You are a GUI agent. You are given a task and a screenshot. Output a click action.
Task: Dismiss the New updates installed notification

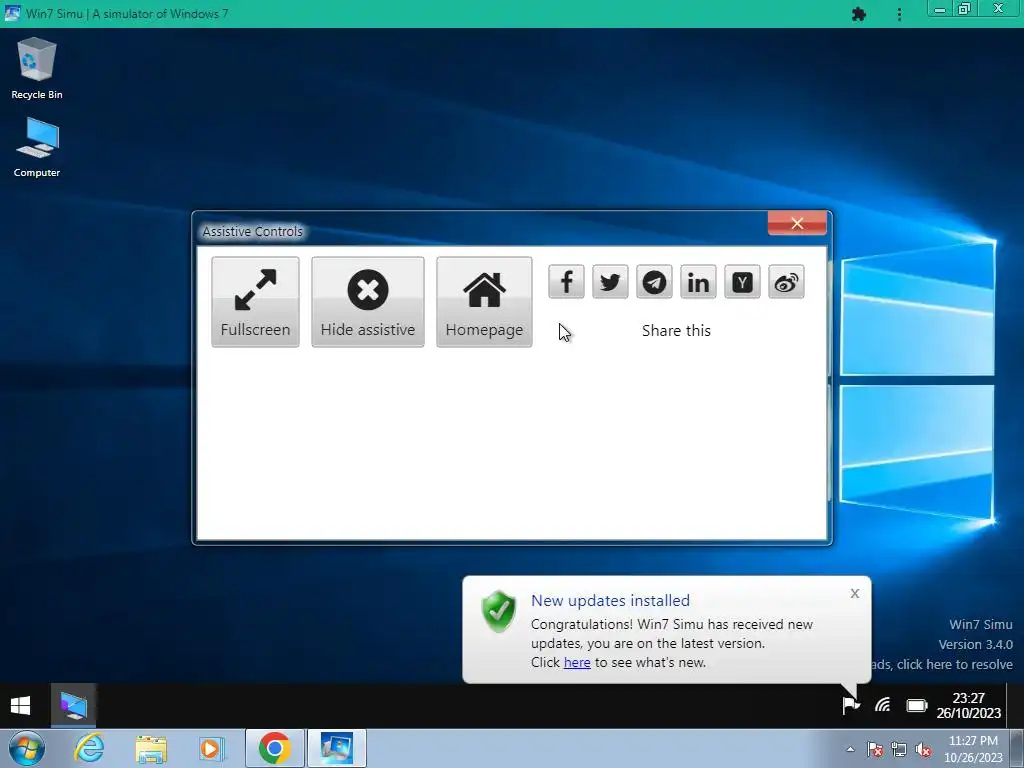coord(855,594)
